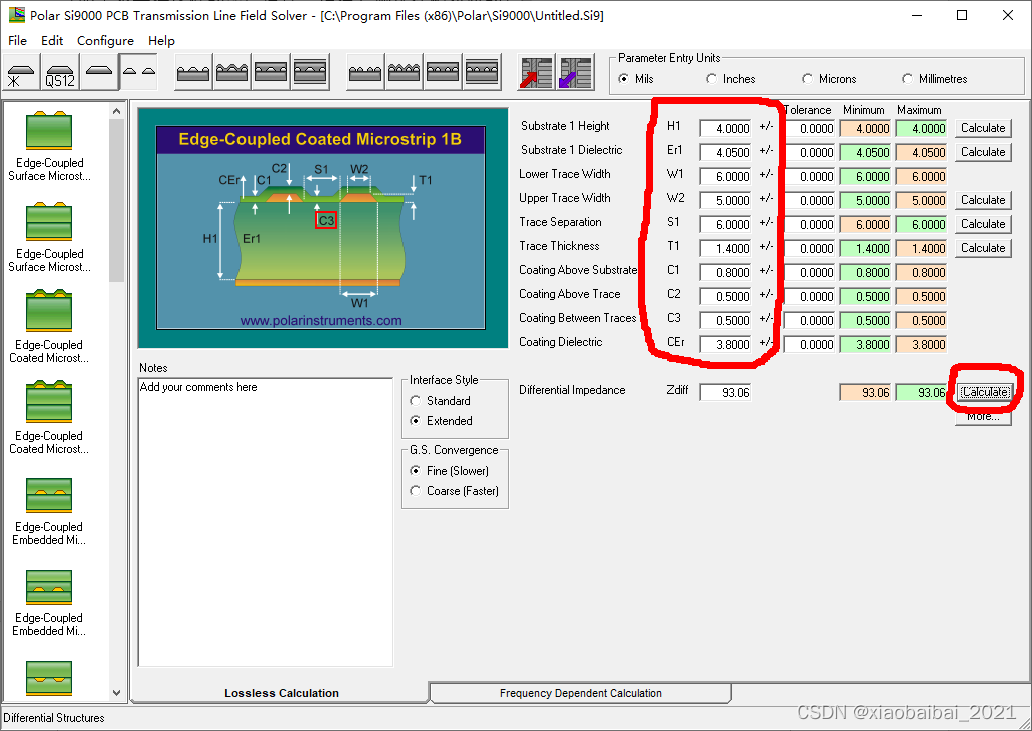Click the Zdiff impedance result field
Viewport: 1032px width, 731px height.
[x=725, y=393]
